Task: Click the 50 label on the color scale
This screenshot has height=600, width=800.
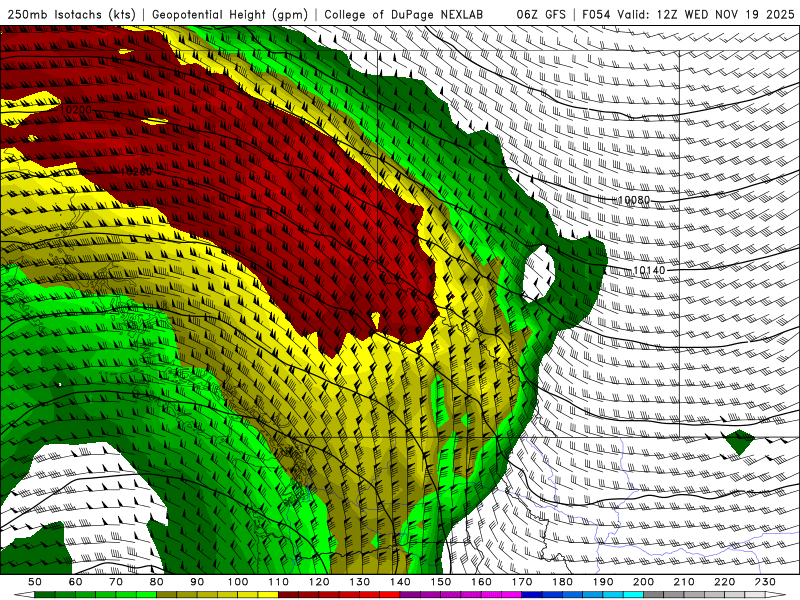Action: pos(35,582)
